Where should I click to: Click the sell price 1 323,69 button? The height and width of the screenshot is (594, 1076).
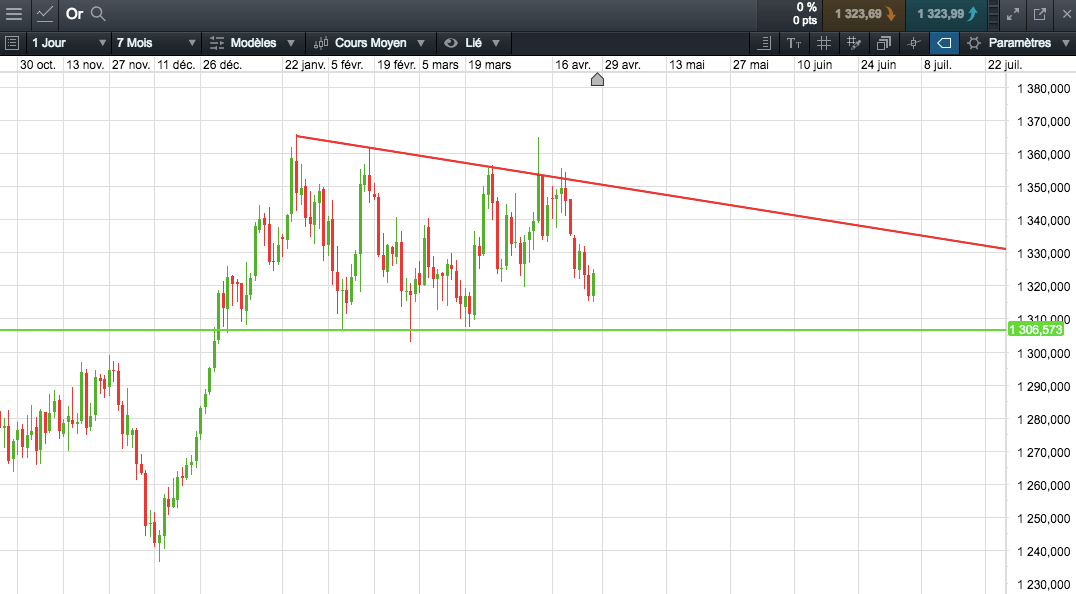[865, 14]
